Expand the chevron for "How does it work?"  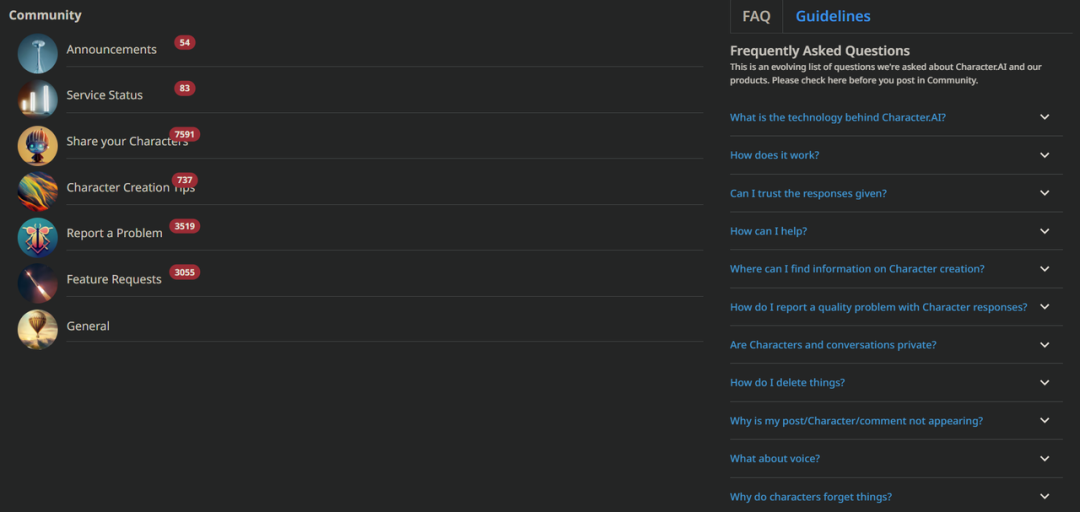(1045, 155)
